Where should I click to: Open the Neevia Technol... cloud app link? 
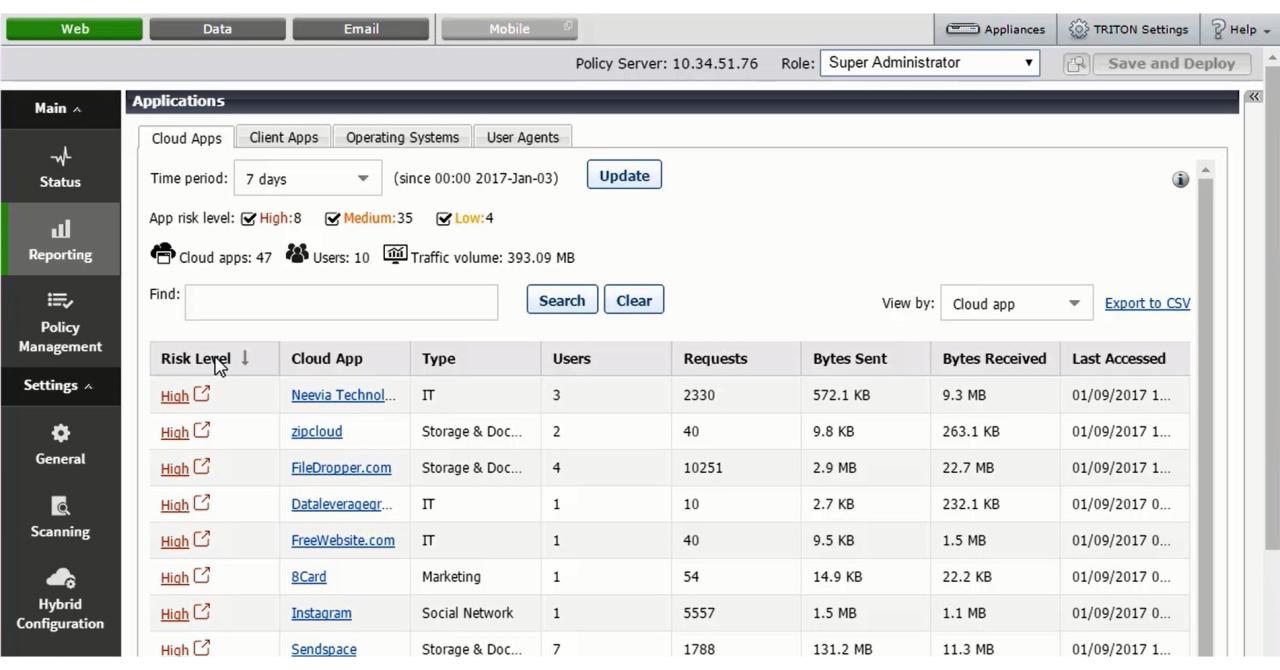343,395
